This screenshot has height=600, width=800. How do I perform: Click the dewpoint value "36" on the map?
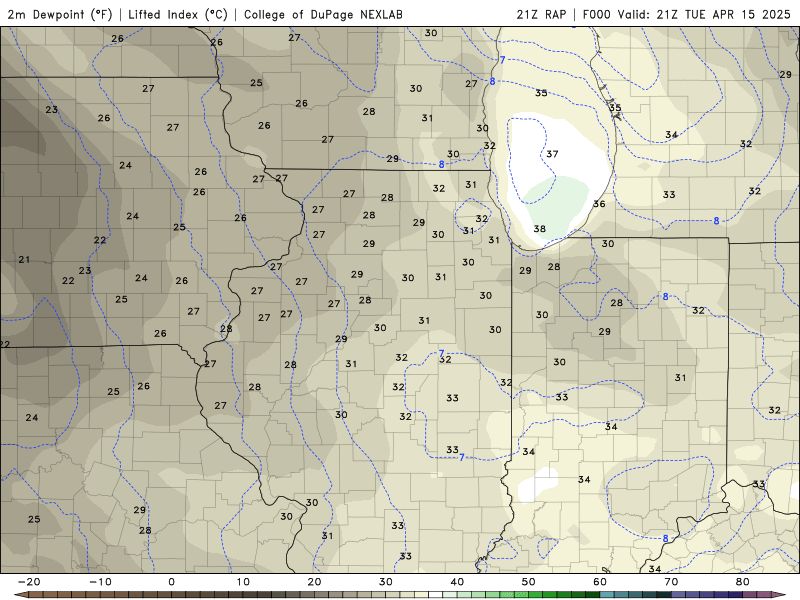click(x=599, y=204)
